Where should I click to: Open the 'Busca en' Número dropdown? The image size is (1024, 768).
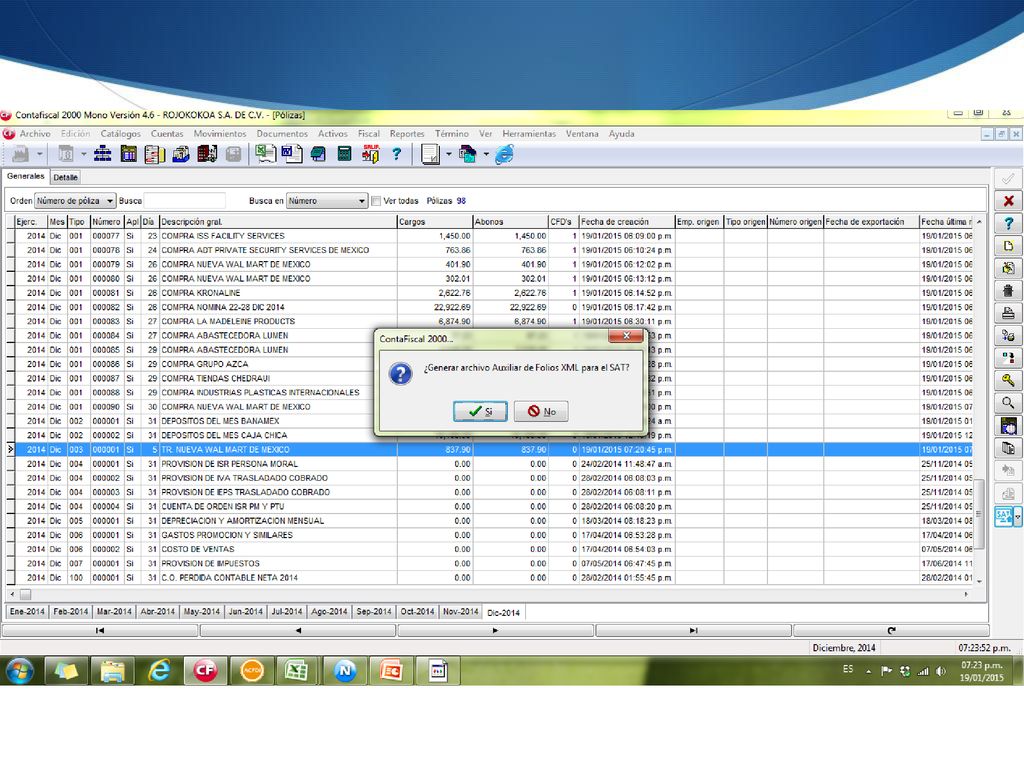pos(327,201)
